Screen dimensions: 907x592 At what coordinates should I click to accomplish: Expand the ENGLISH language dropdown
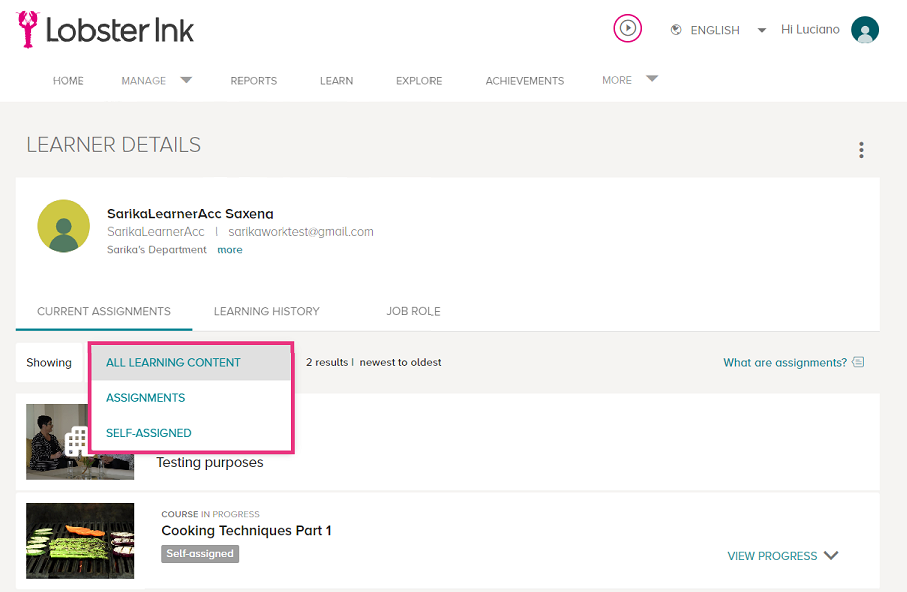[762, 30]
